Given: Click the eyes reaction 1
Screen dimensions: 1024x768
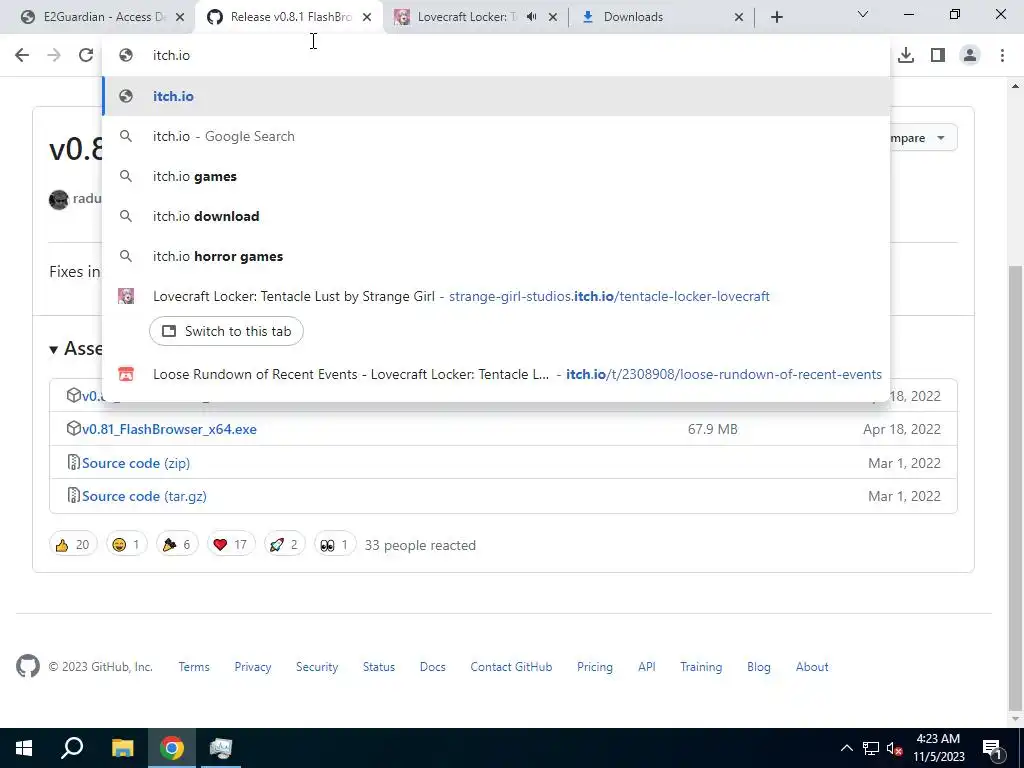Looking at the screenshot, I should [x=335, y=545].
